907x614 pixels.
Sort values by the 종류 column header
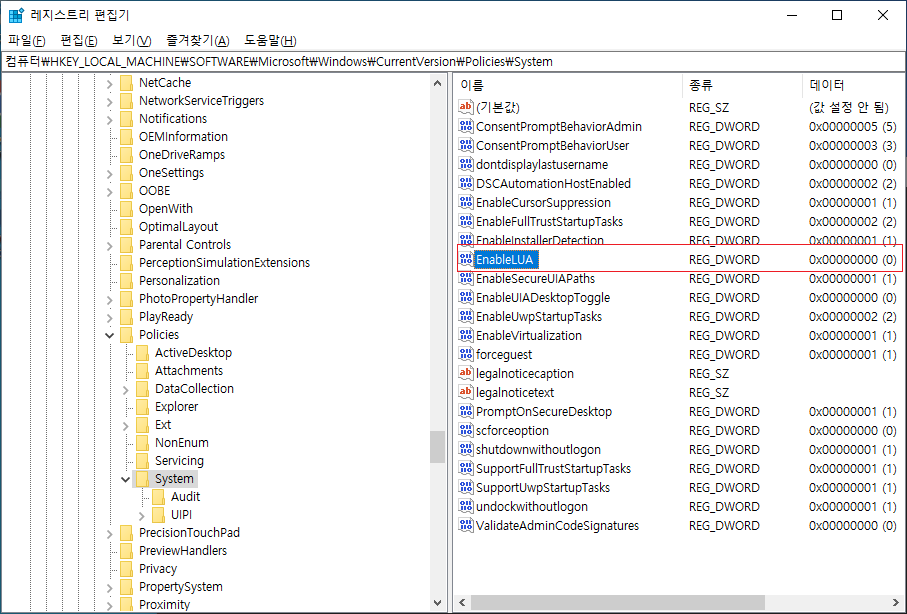tap(742, 86)
